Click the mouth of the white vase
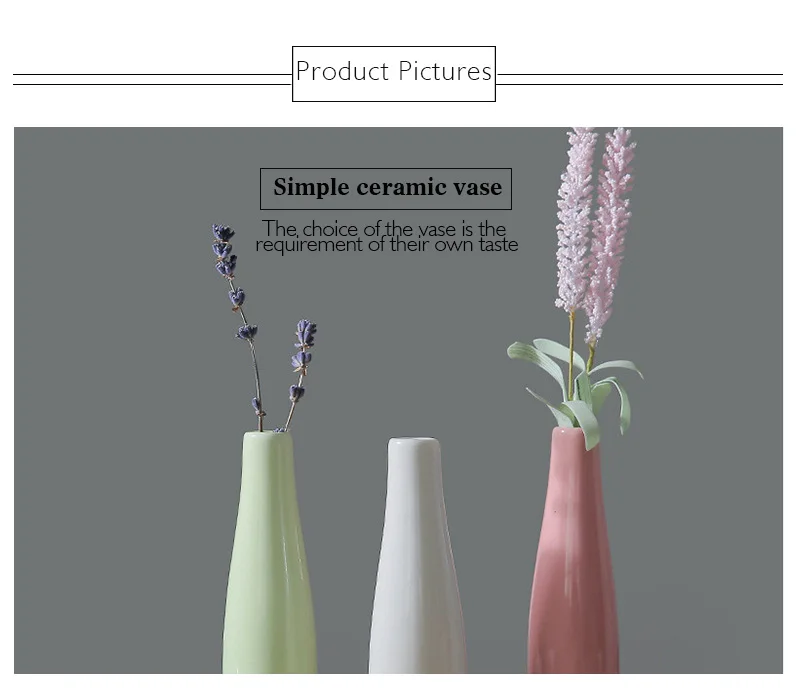The width and height of the screenshot is (800, 700). pos(413,440)
